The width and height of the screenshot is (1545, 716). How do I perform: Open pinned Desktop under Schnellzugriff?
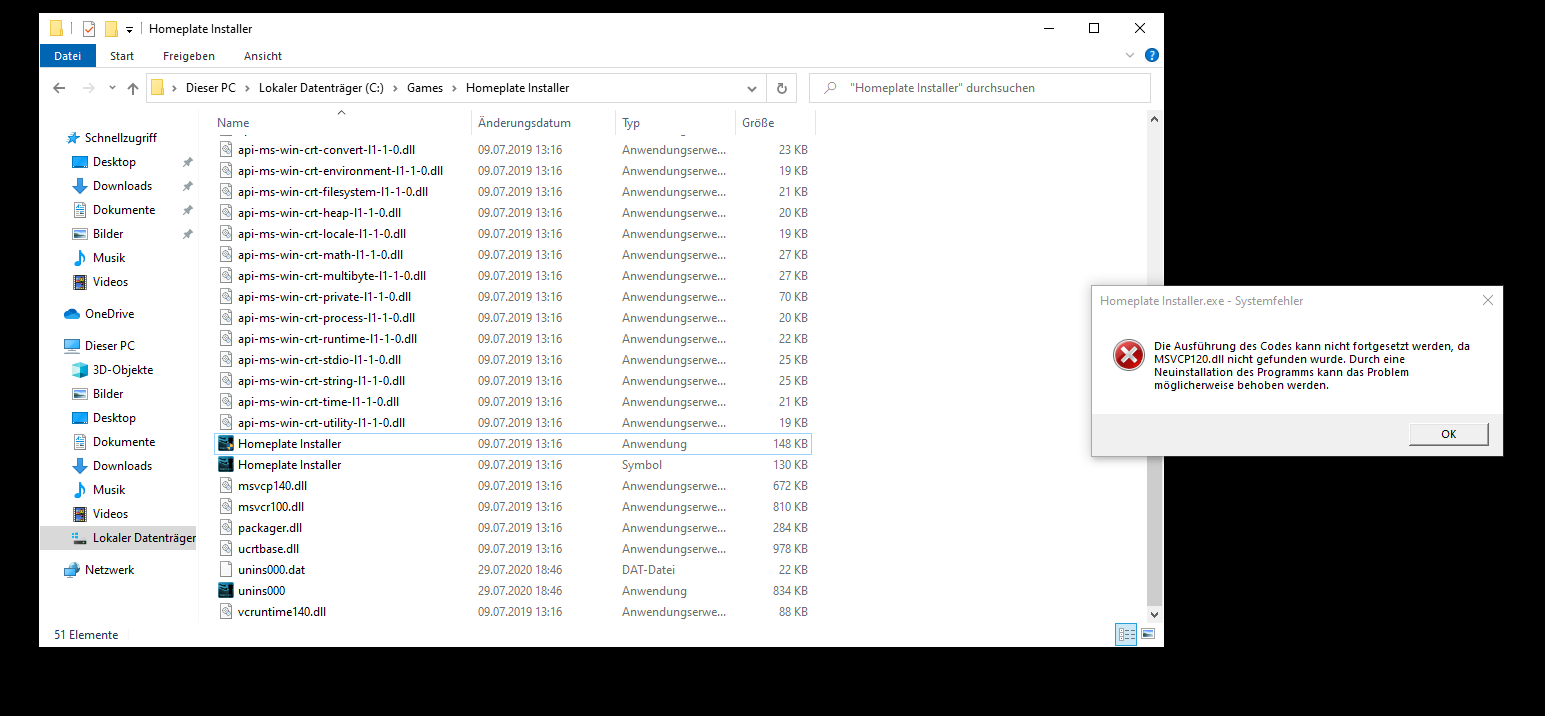[114, 162]
